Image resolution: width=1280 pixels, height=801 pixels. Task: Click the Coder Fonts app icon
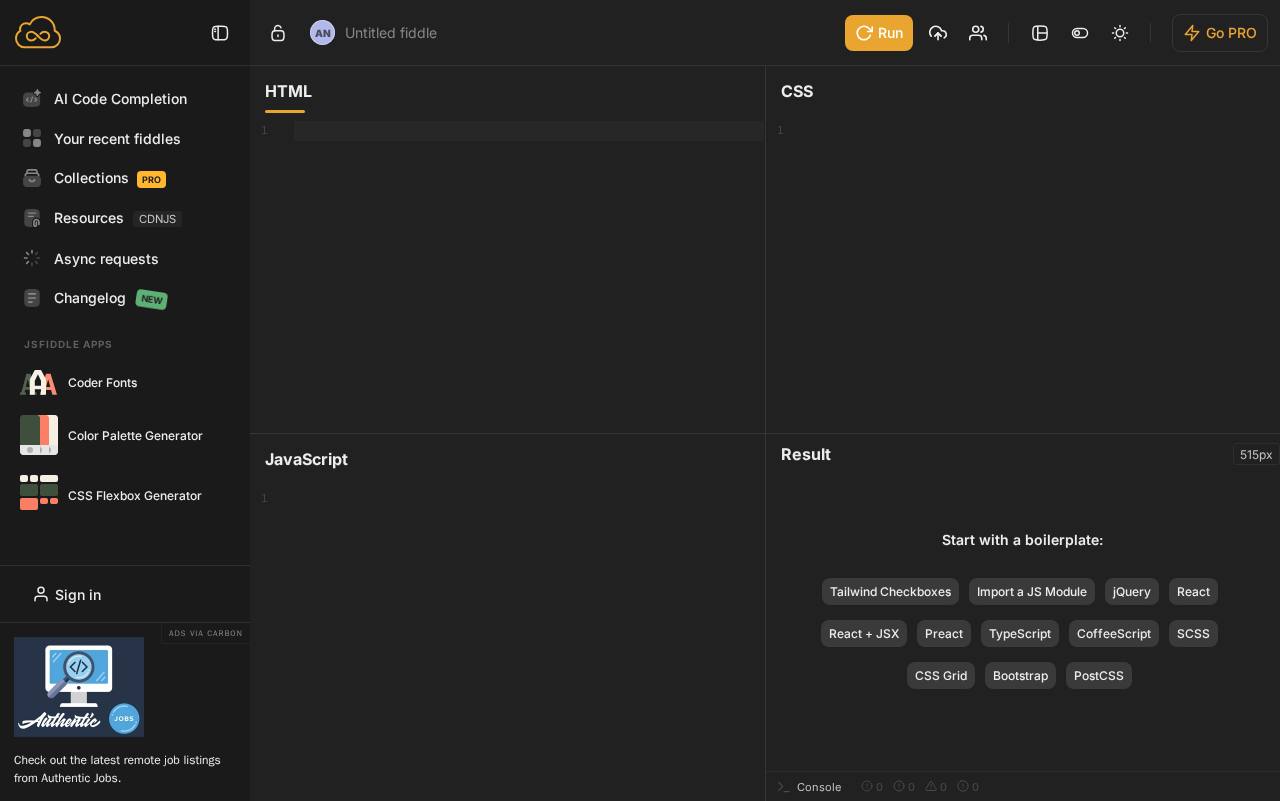click(x=39, y=383)
